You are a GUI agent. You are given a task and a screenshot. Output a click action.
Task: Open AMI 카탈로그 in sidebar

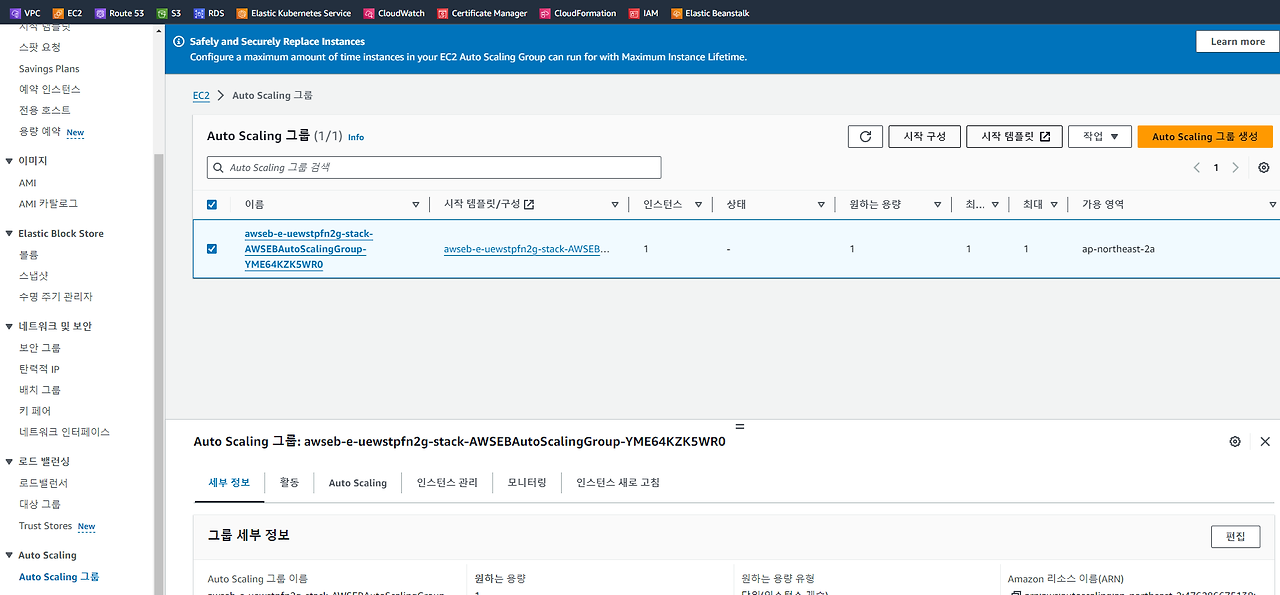48,204
